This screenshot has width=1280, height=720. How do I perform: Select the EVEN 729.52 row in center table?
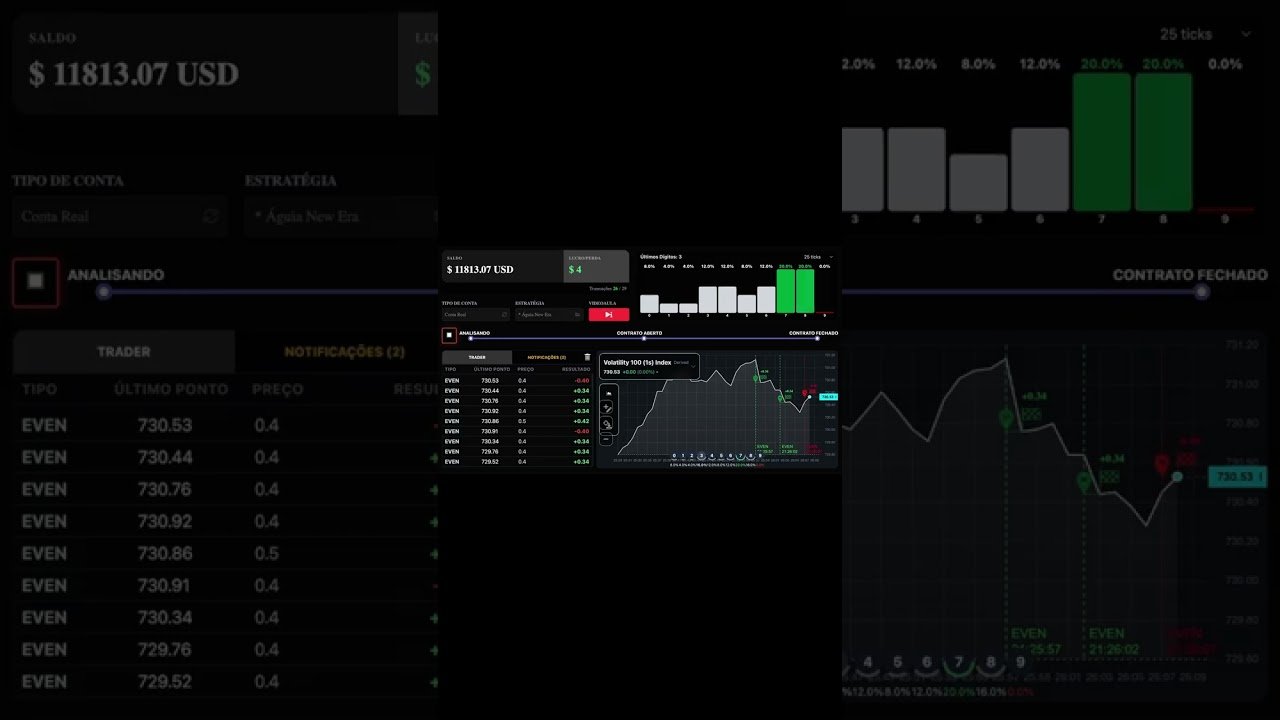point(517,462)
